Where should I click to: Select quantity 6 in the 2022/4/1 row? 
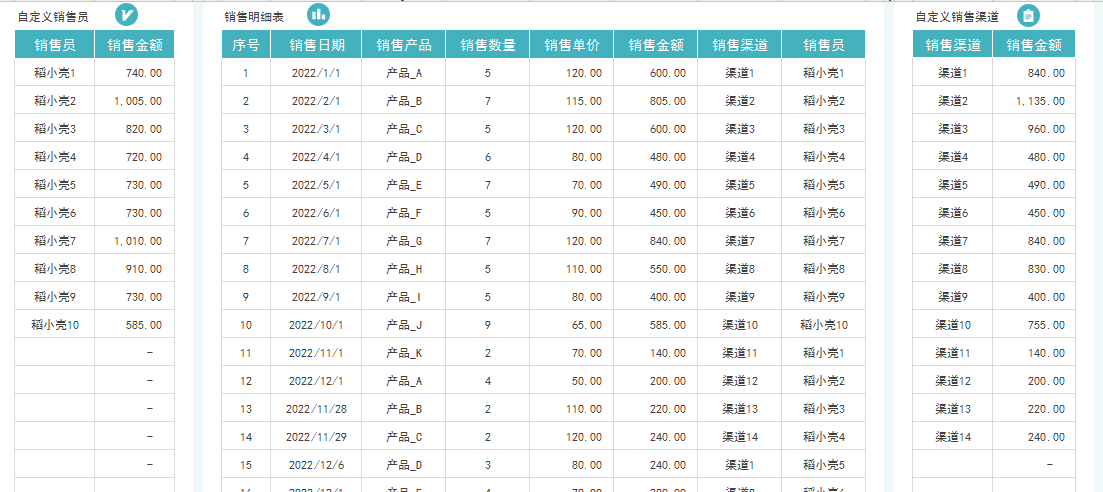[x=487, y=156]
